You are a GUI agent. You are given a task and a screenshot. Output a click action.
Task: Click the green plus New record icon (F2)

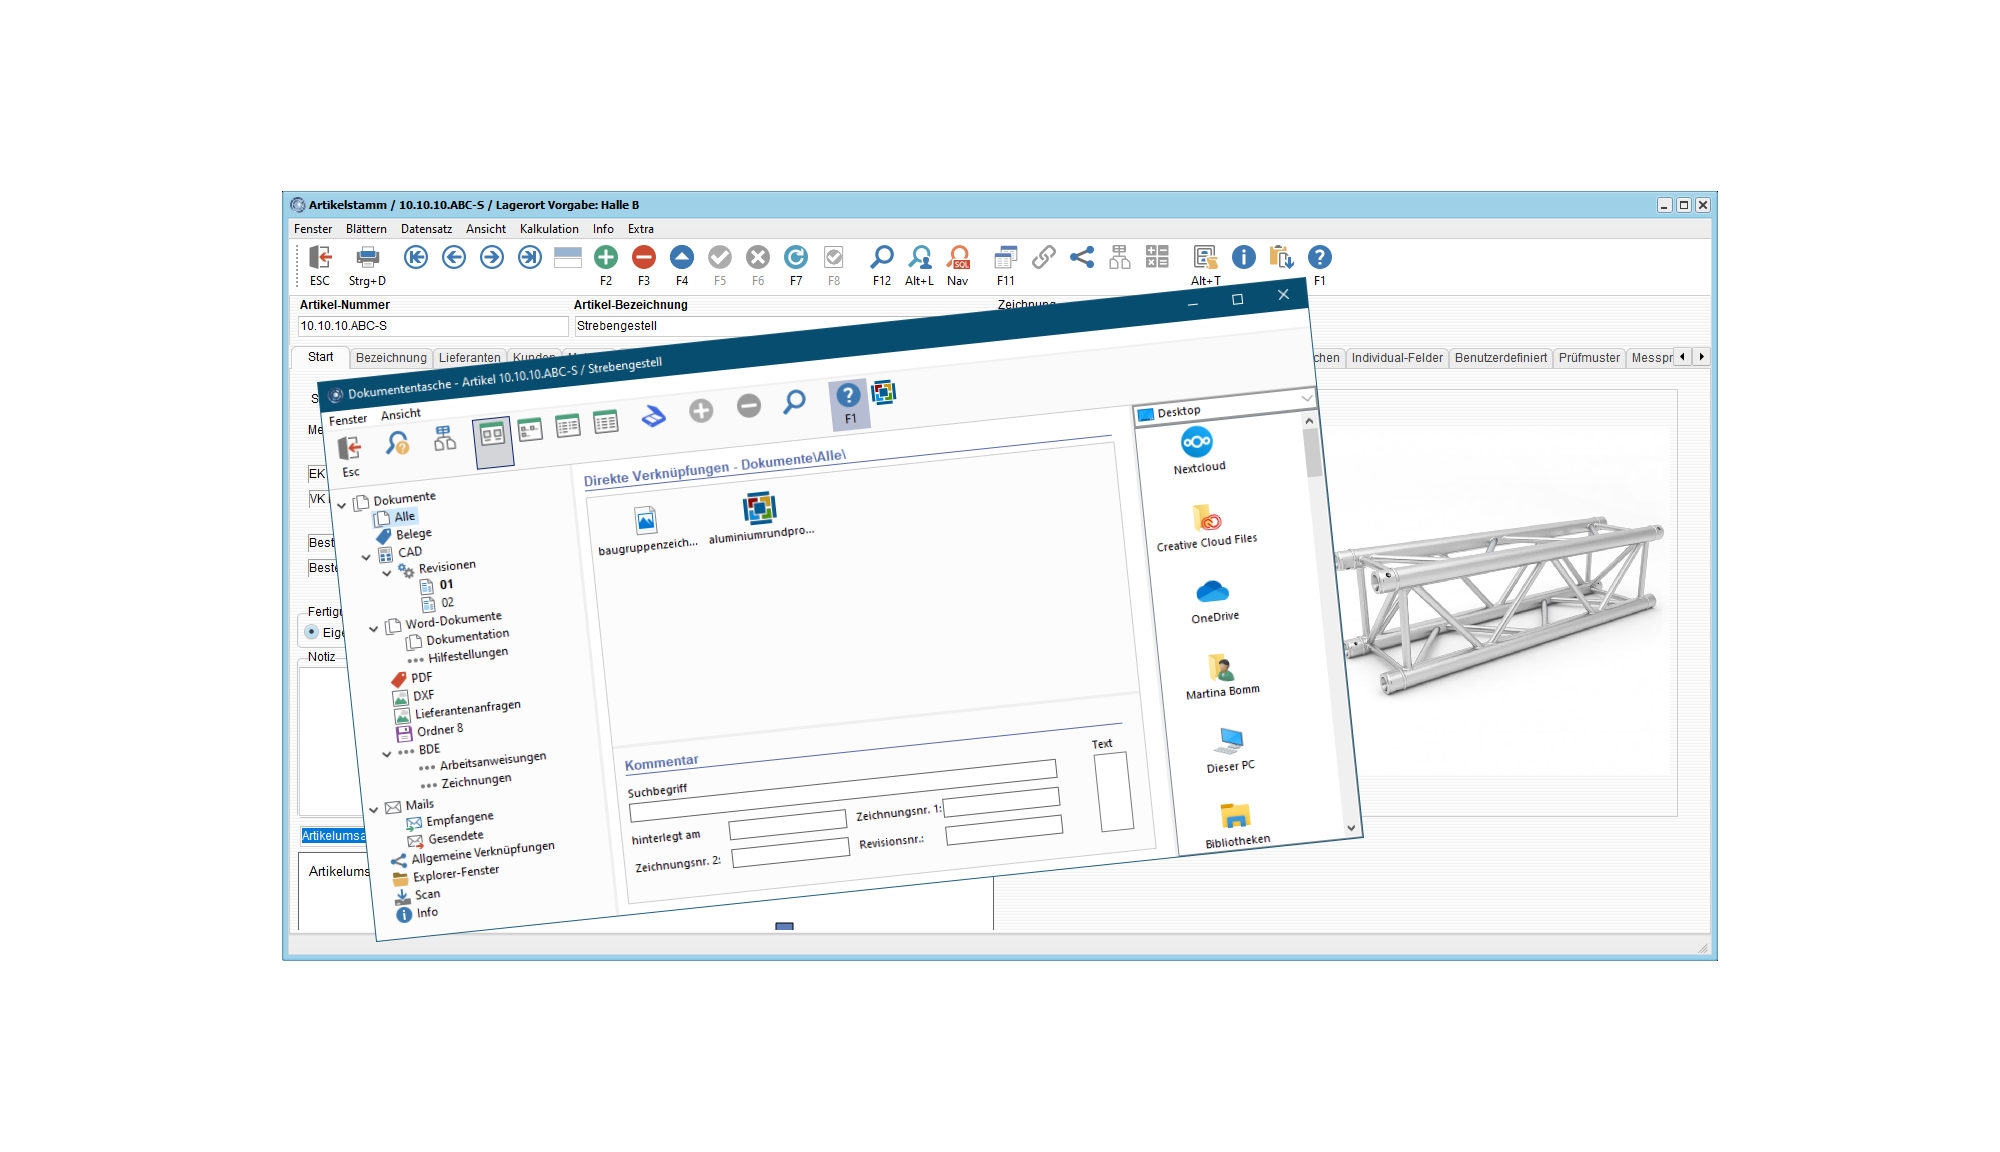click(x=606, y=258)
